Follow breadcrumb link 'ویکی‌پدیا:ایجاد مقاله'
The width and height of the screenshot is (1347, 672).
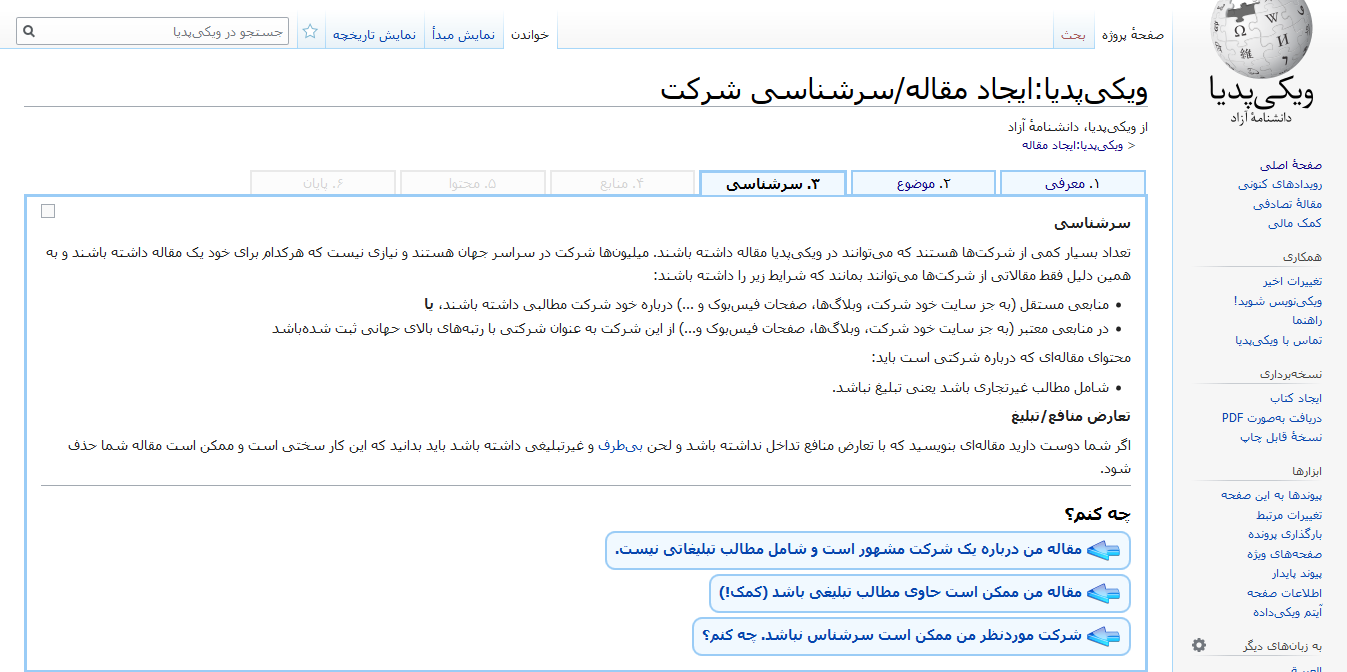1071,145
